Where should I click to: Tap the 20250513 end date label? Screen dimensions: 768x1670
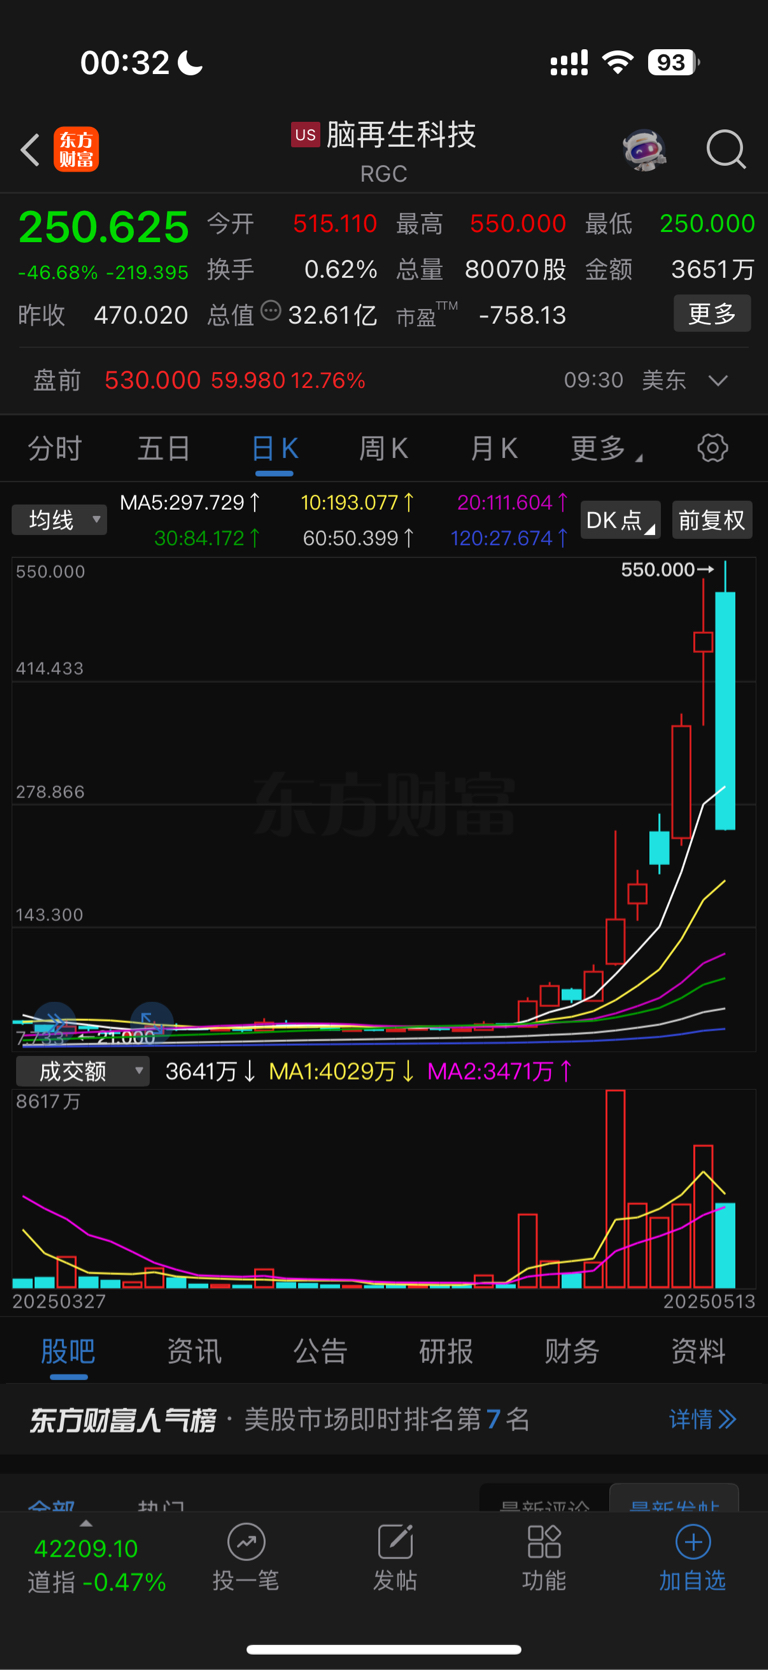[710, 1302]
